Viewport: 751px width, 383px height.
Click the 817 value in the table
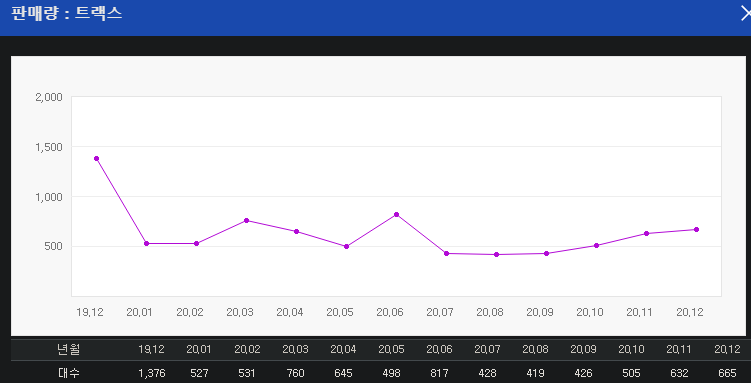439,373
